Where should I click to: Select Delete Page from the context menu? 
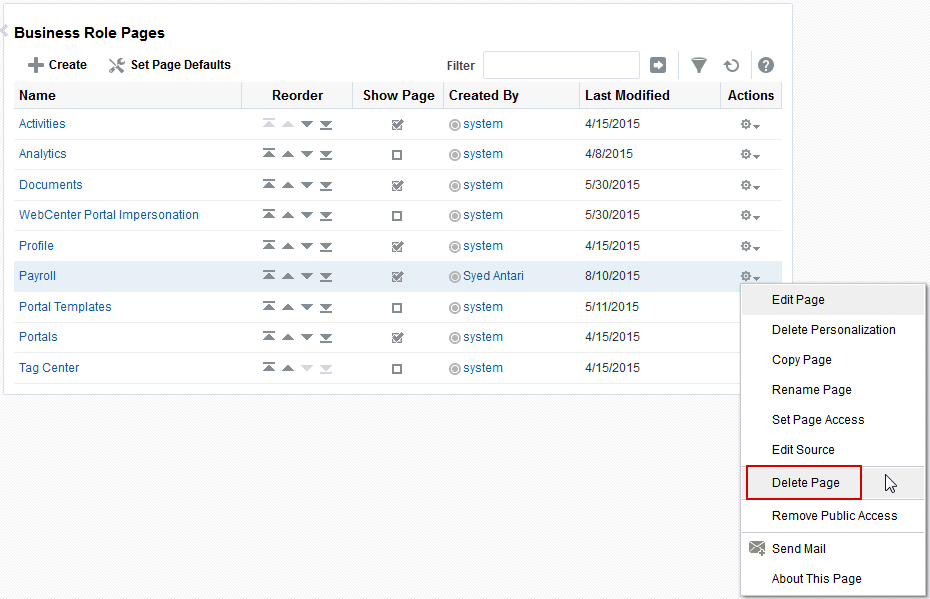pos(803,482)
